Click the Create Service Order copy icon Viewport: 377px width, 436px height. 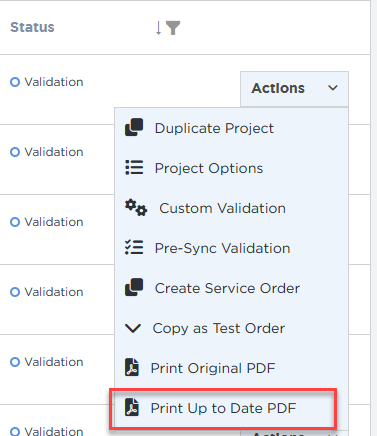tap(134, 287)
